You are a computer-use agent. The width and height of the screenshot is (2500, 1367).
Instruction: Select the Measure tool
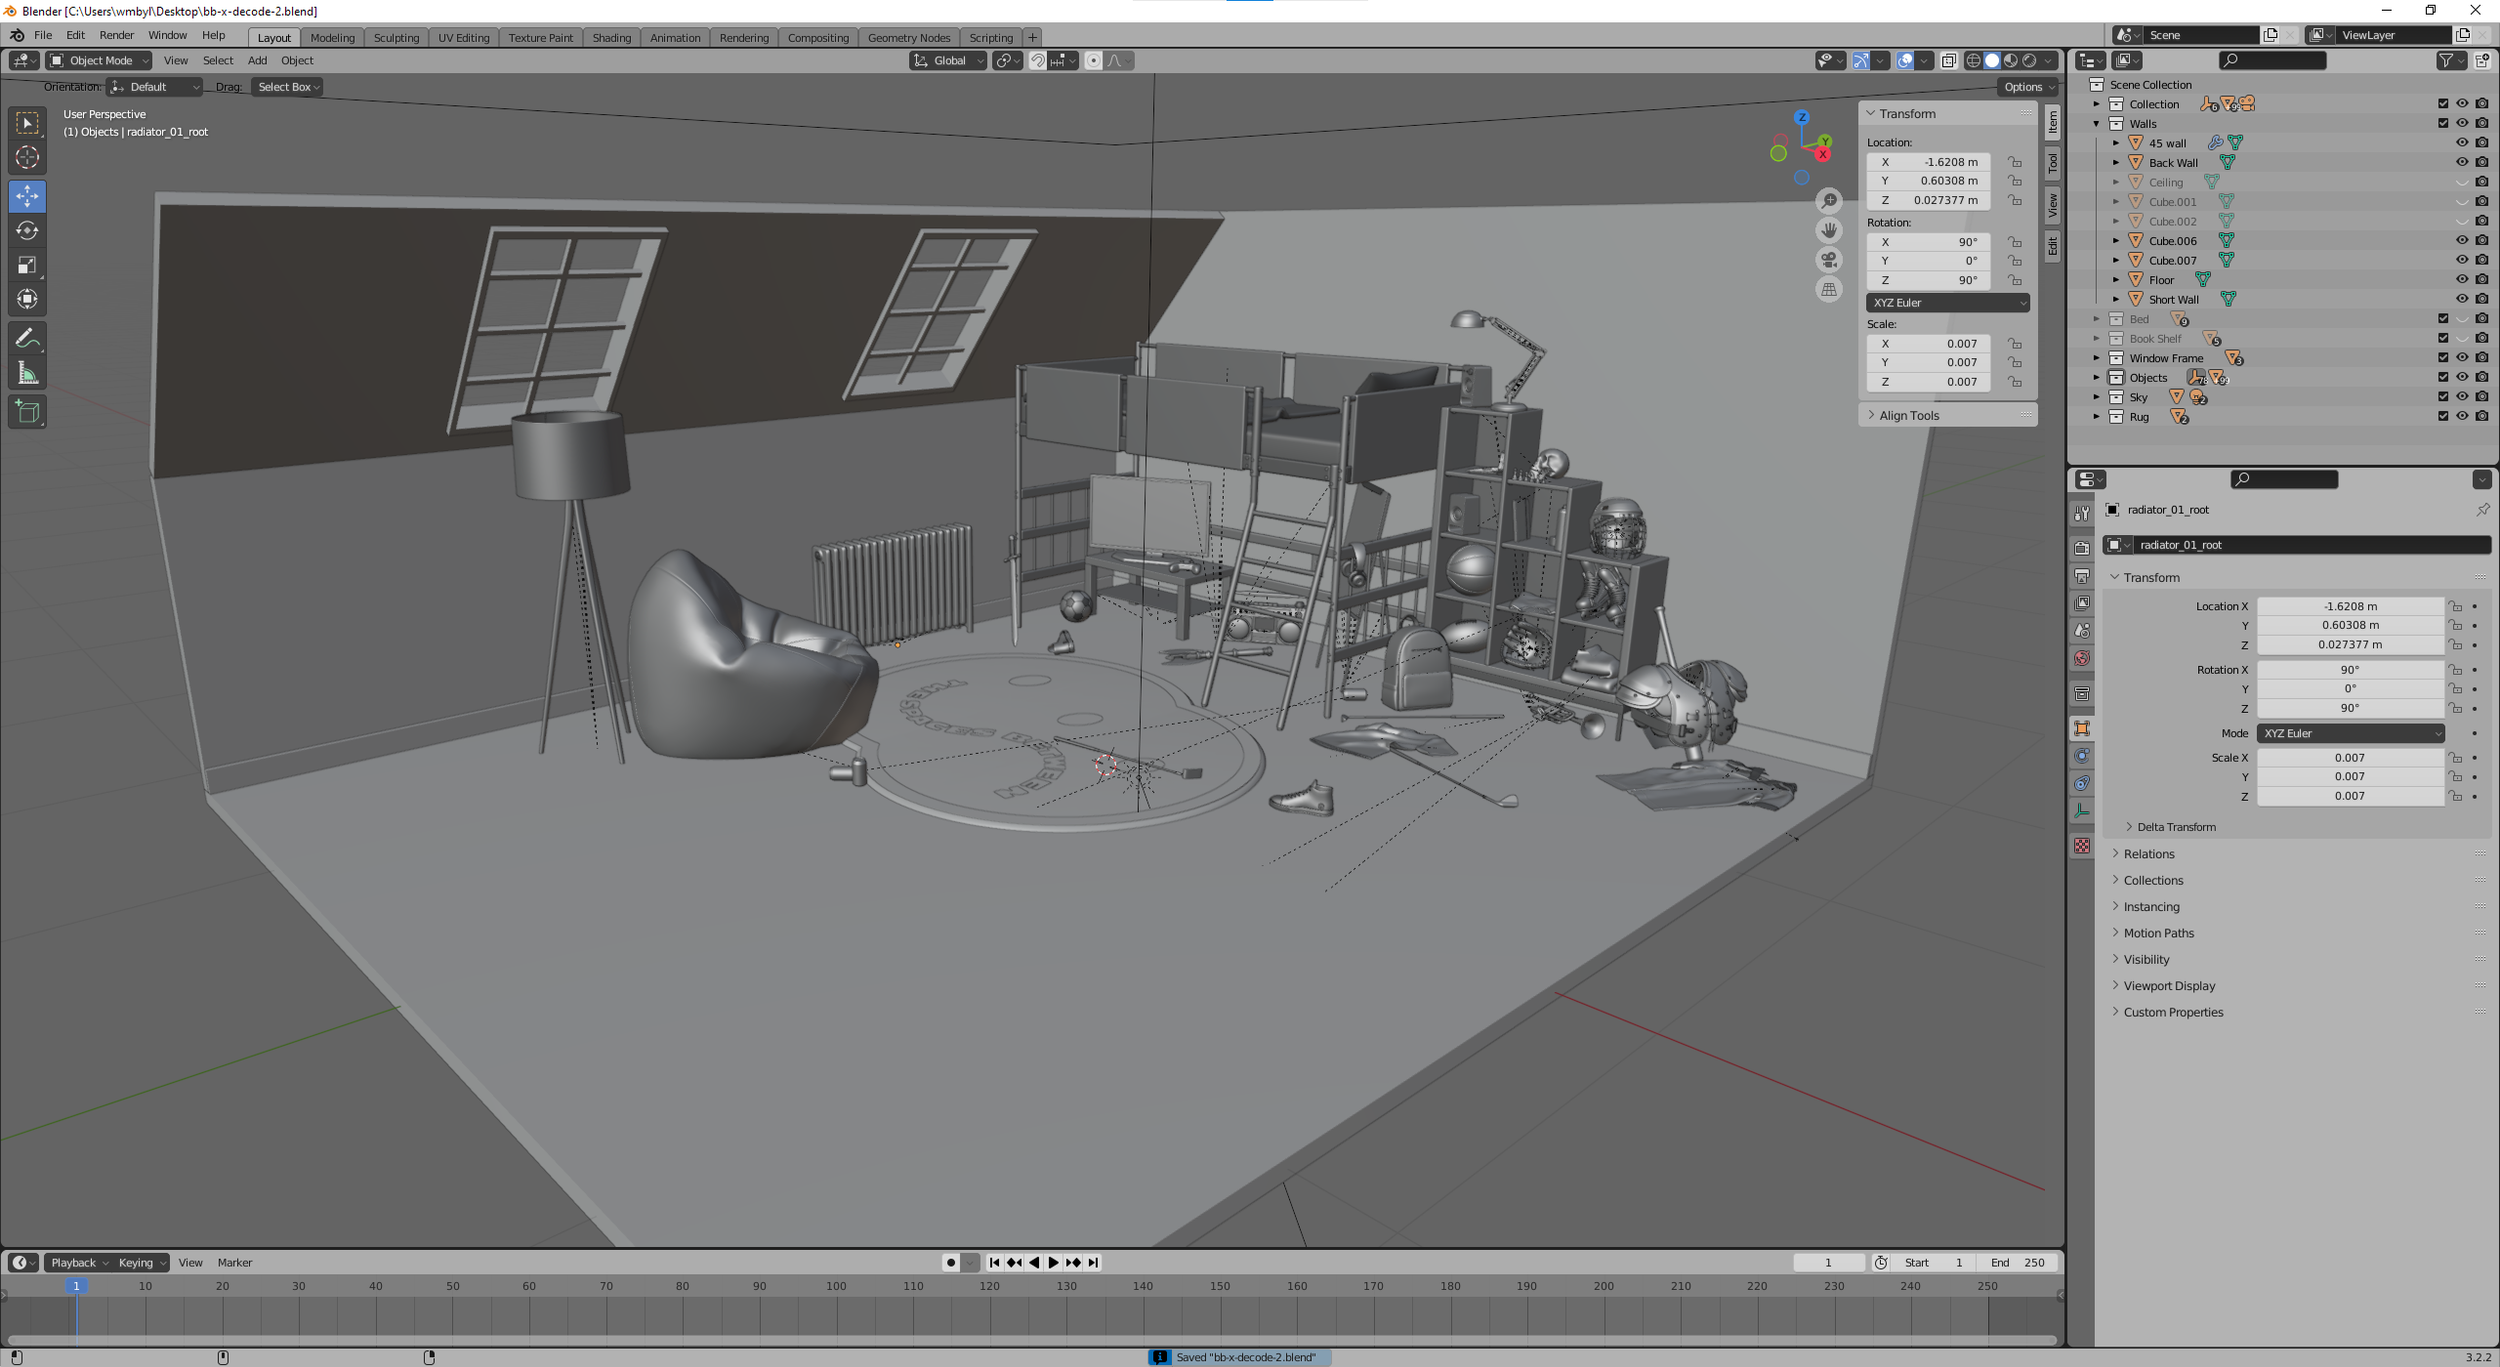pyautogui.click(x=27, y=374)
